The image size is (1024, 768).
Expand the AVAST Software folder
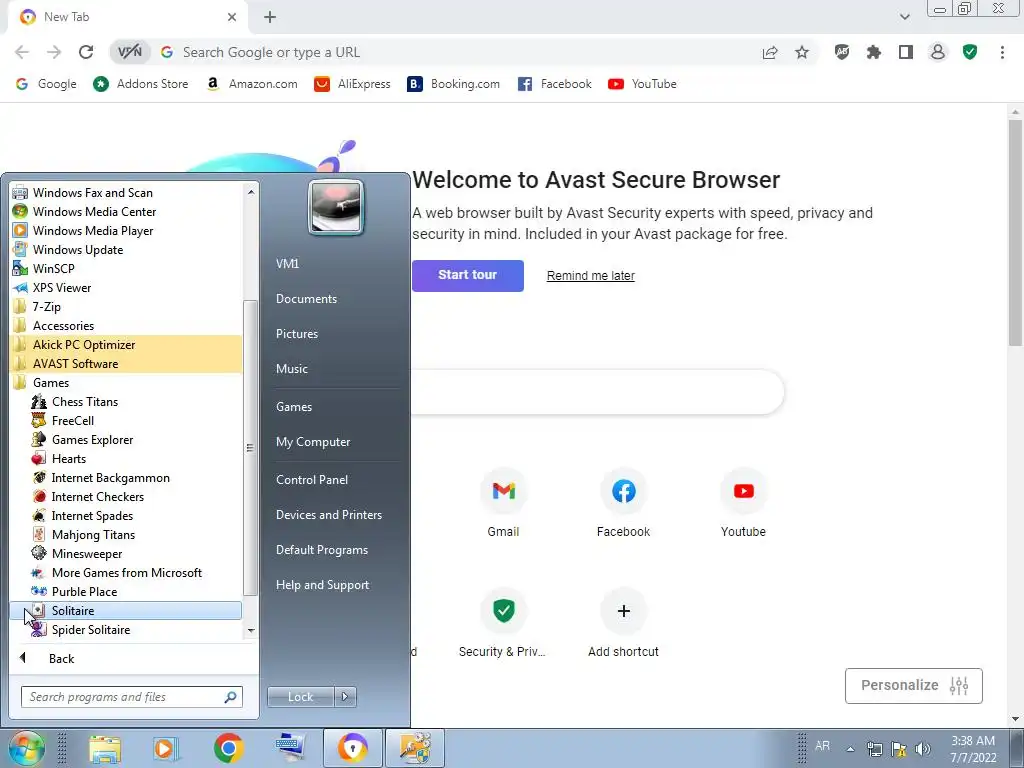pyautogui.click(x=125, y=363)
